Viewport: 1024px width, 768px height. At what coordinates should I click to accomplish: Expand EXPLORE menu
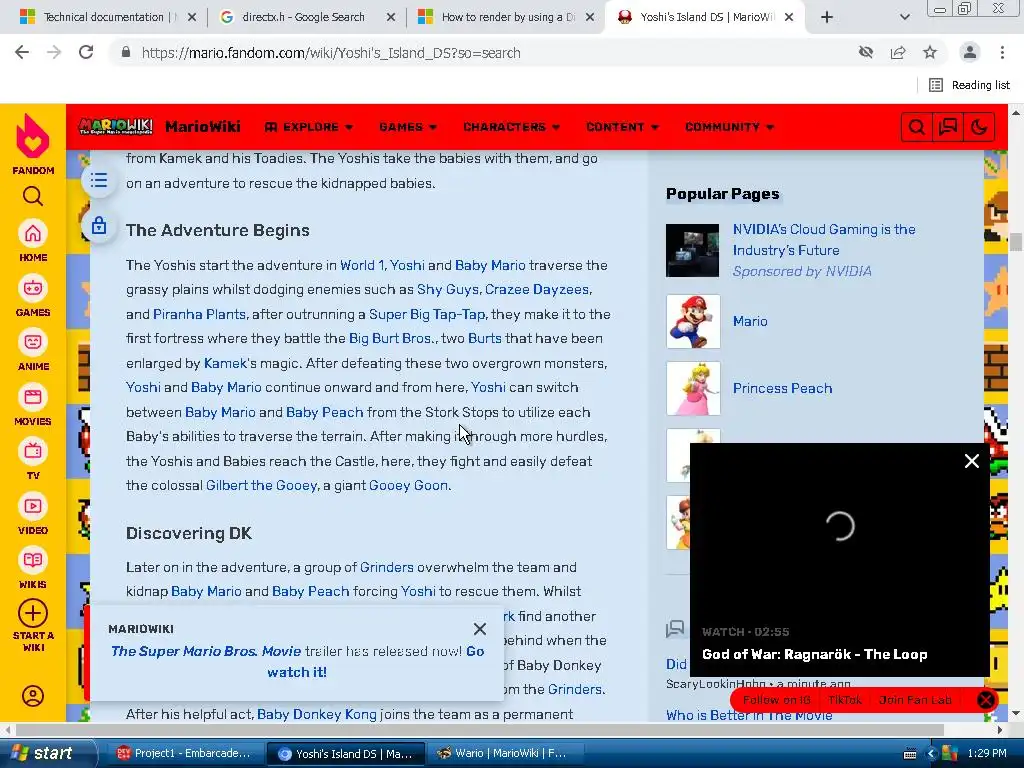pos(309,127)
